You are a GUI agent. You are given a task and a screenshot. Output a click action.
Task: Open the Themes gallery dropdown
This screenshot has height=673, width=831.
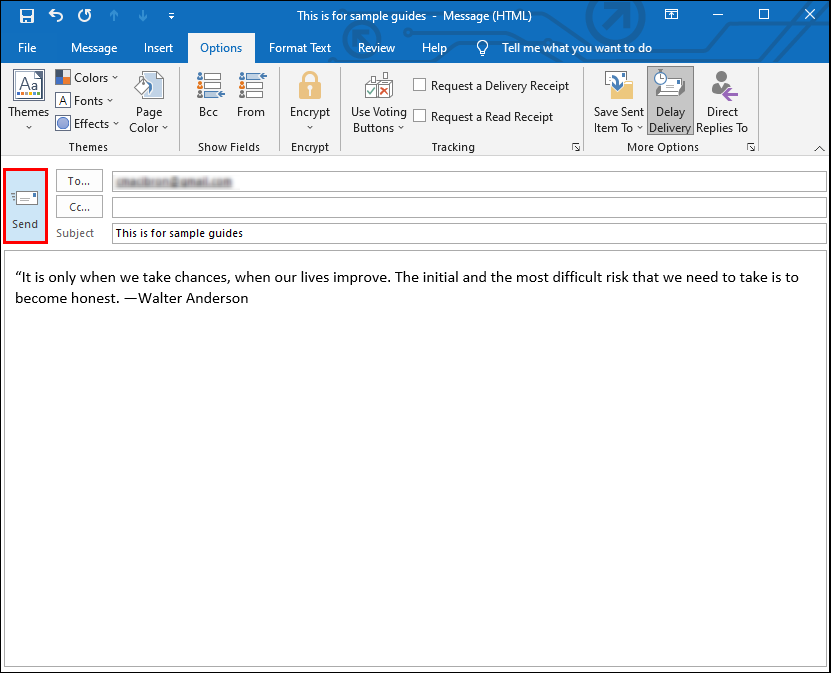[x=29, y=101]
